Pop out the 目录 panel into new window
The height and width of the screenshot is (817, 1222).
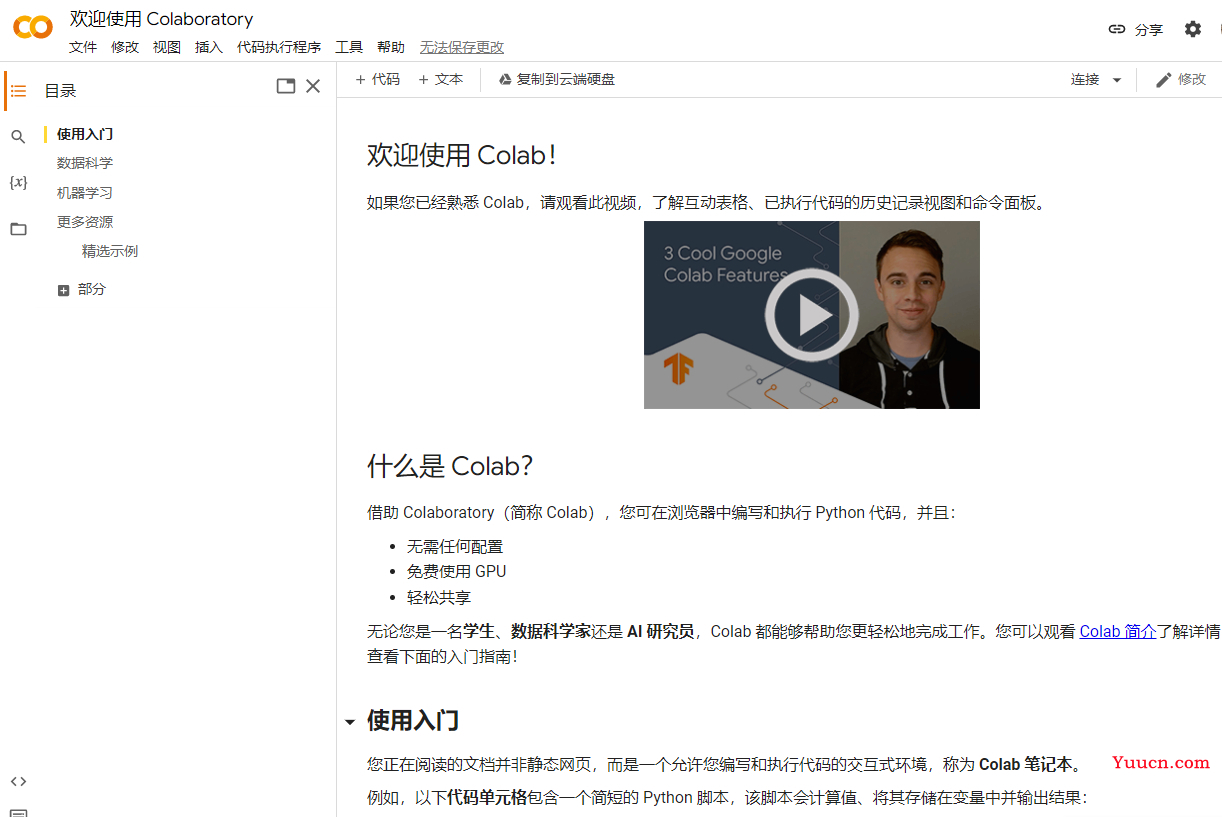[286, 86]
